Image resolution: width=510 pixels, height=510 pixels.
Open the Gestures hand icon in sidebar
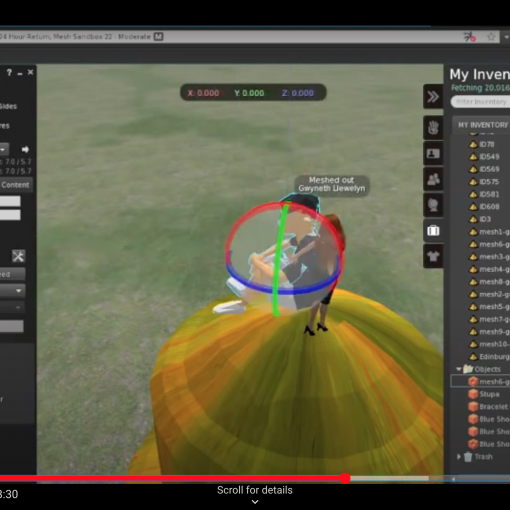[433, 127]
